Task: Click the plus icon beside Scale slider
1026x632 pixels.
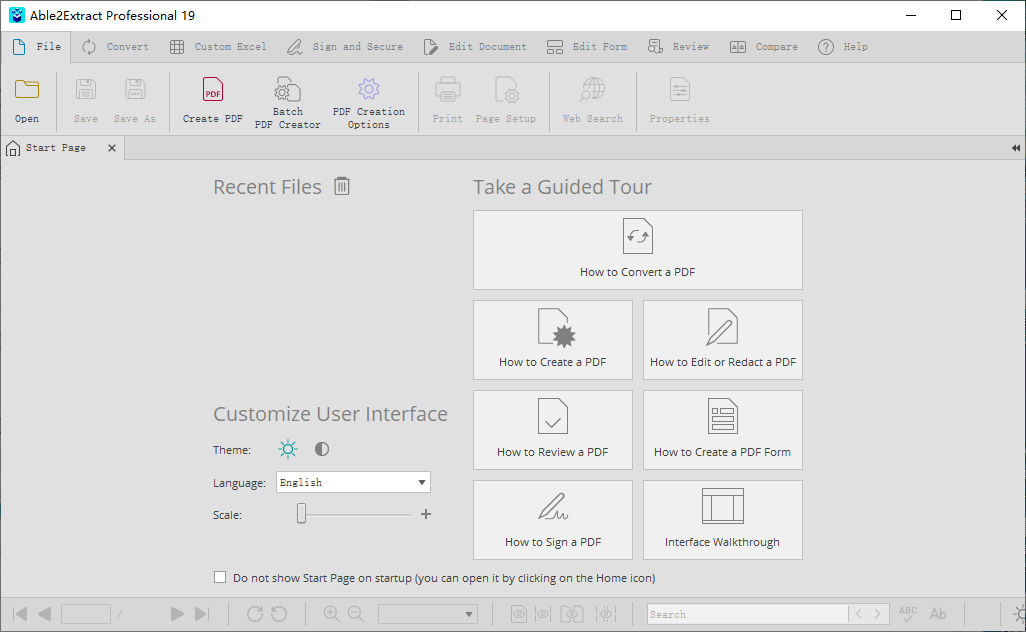Action: (425, 514)
